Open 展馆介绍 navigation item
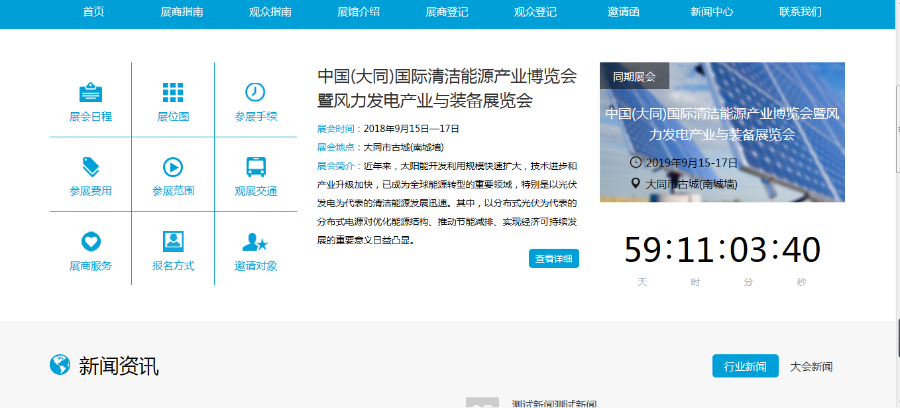Screen dimensions: 900x408 pyautogui.click(x=359, y=12)
